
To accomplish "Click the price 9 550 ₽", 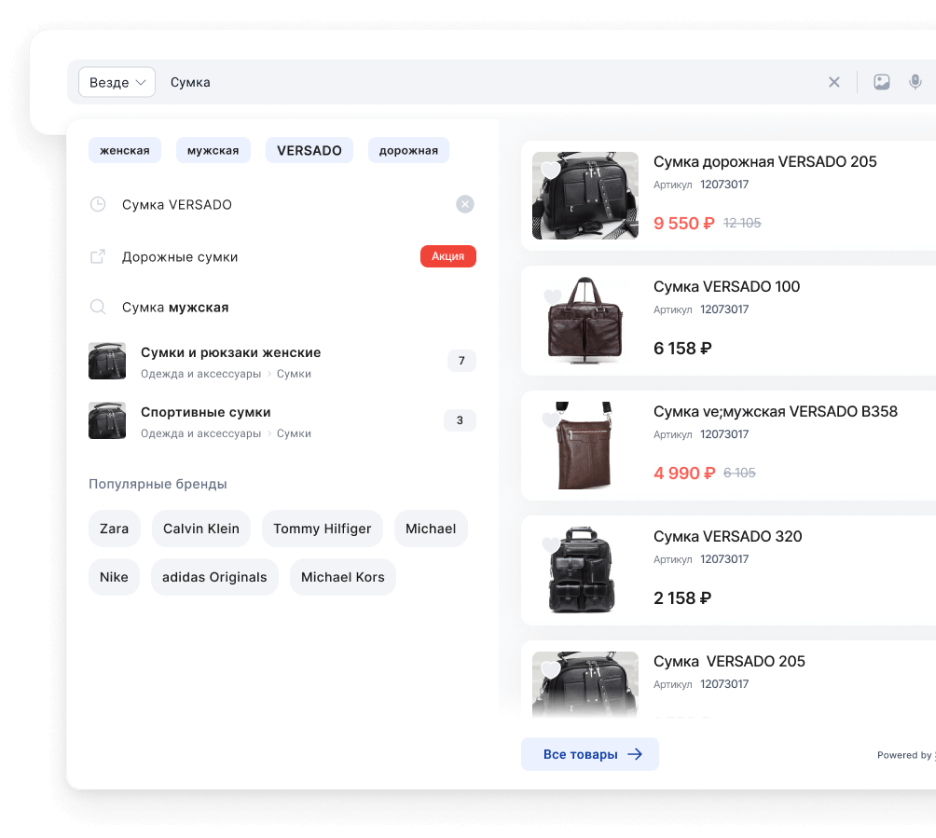I will (683, 223).
